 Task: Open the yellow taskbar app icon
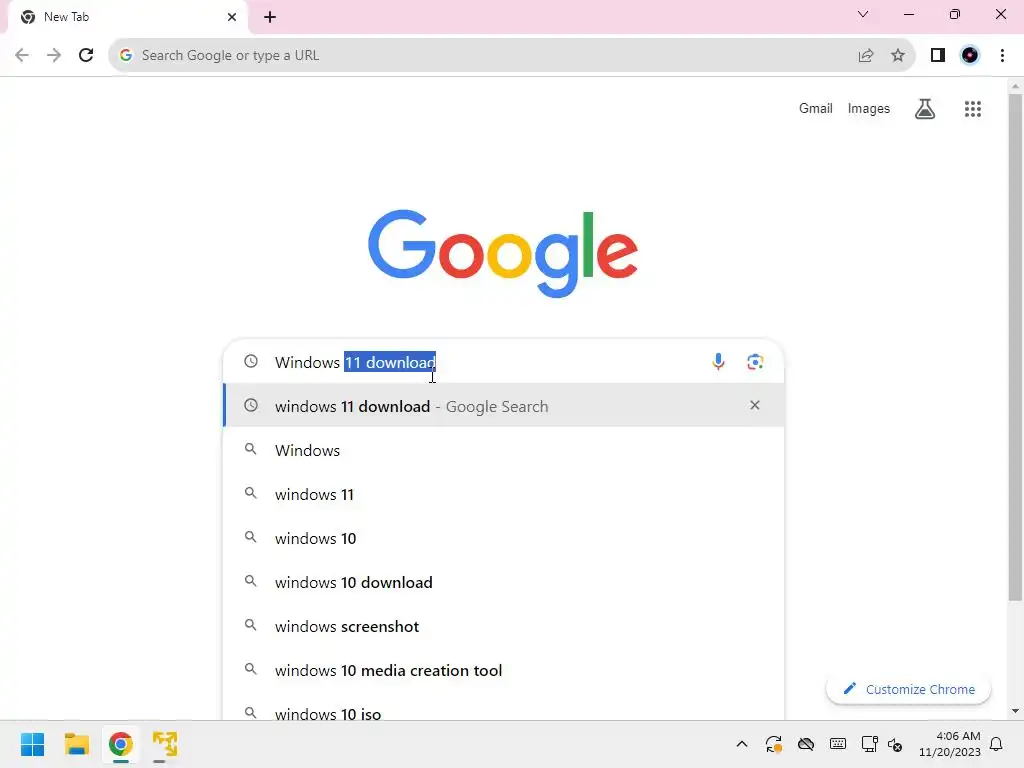(165, 744)
